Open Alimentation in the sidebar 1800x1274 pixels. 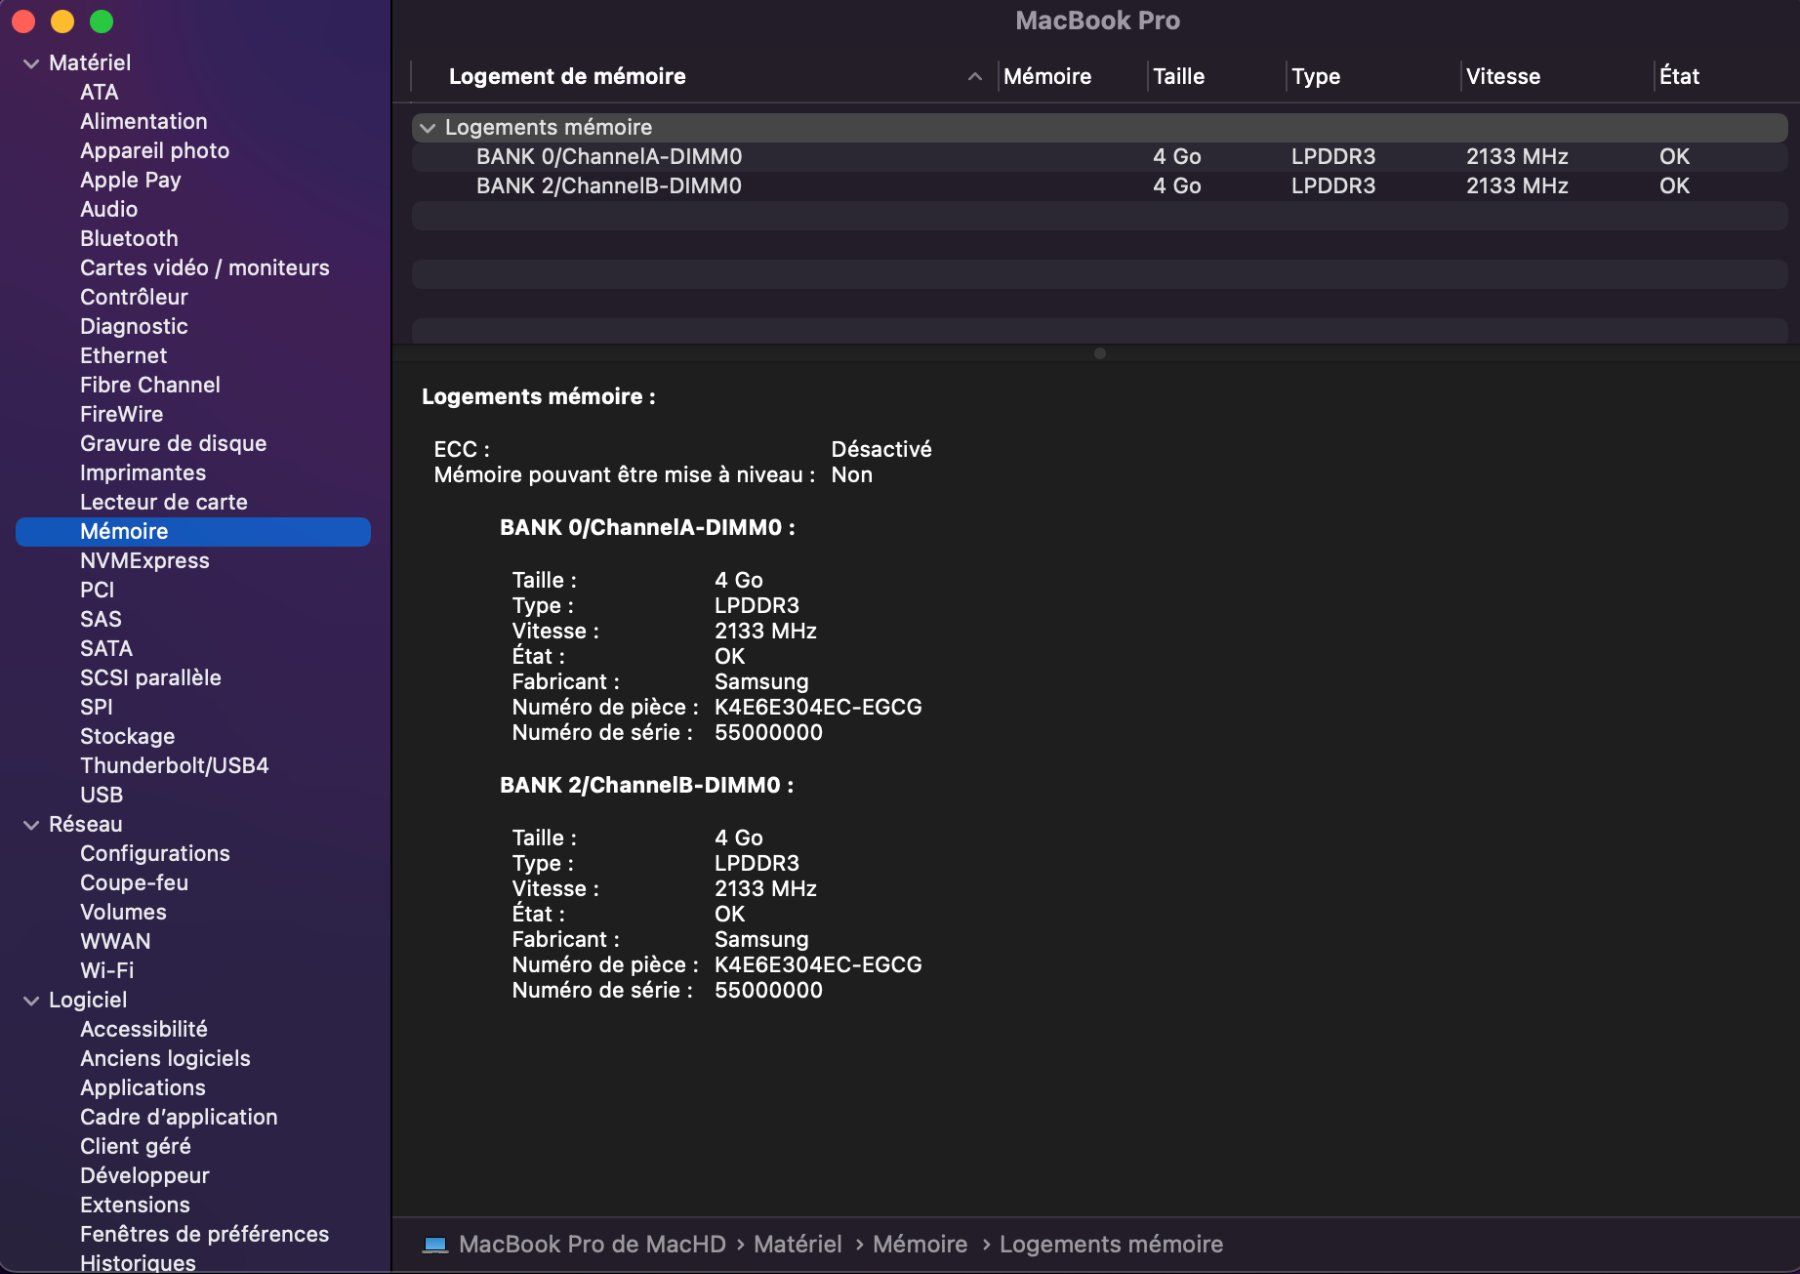pos(144,122)
